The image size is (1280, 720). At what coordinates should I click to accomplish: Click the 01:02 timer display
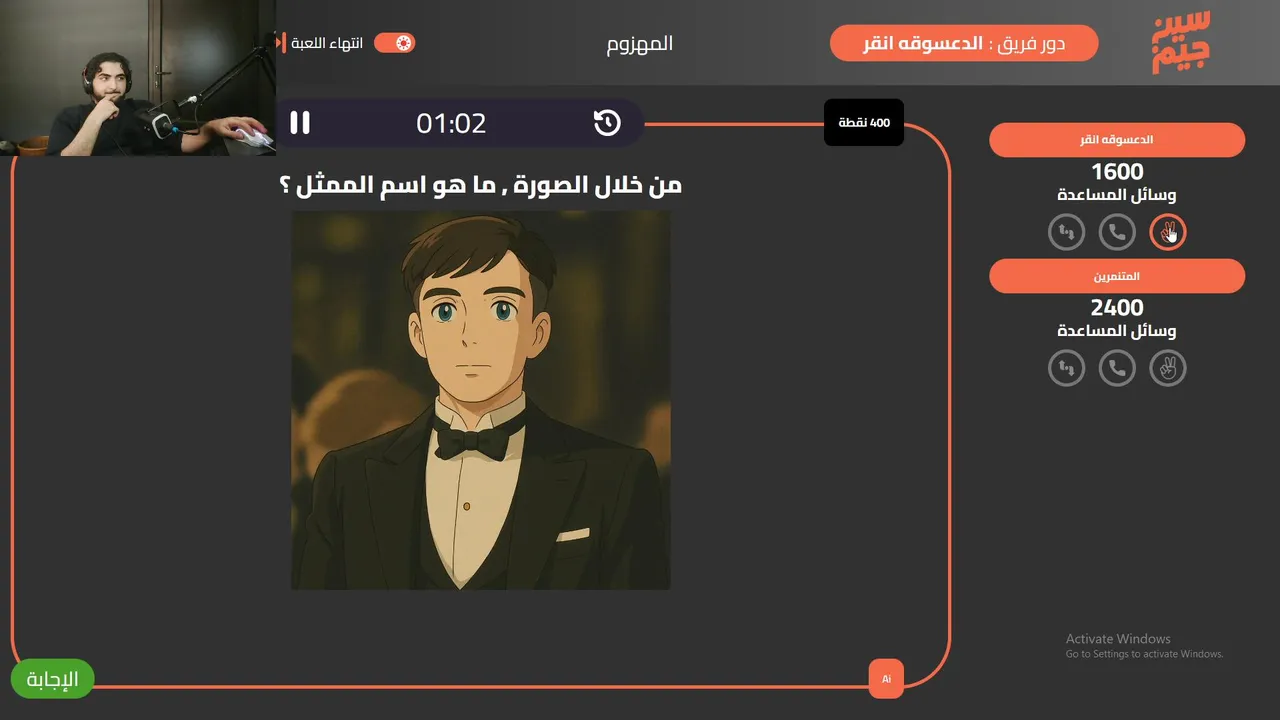[x=451, y=123]
